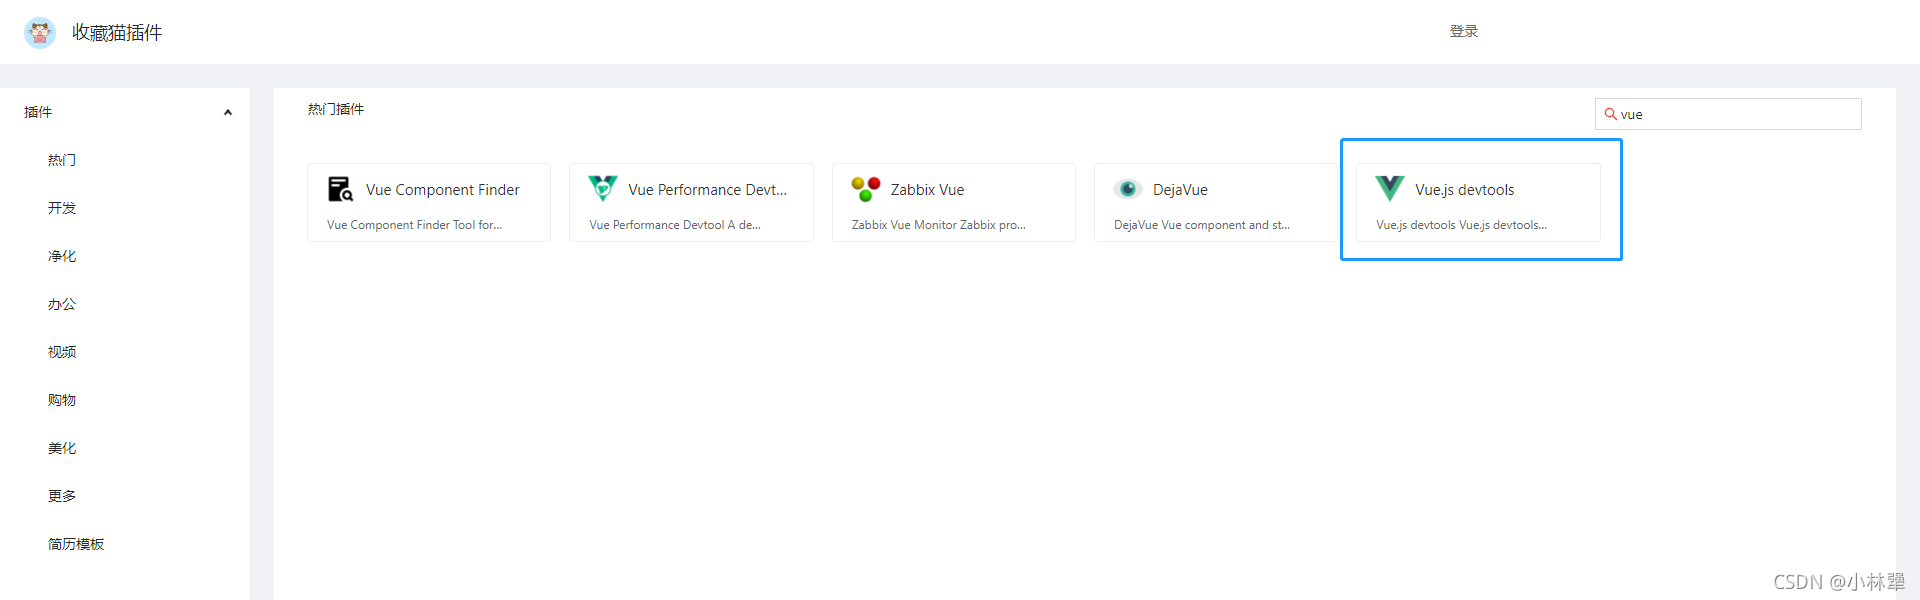Click the 收藏猫插件 cat logo icon
The width and height of the screenshot is (1920, 600).
click(40, 33)
